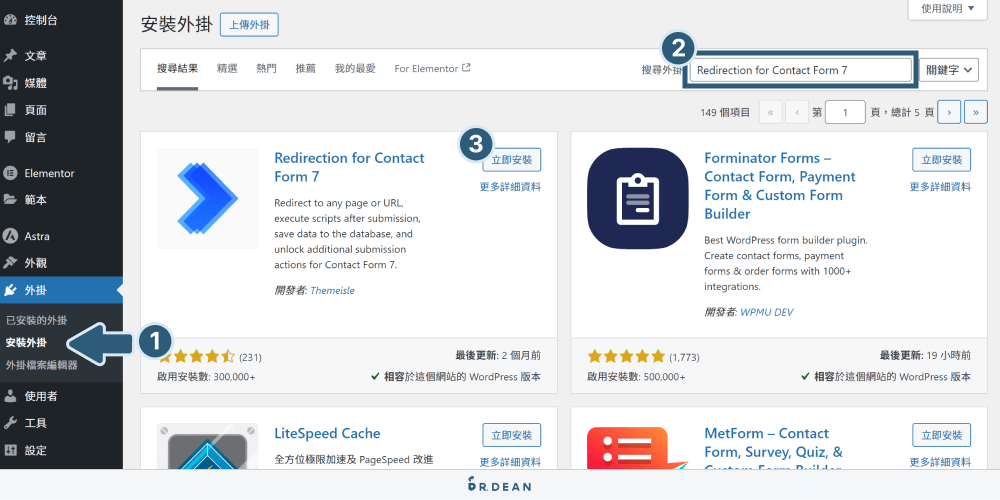Screen dimensions: 1000x500
Task: Click the Elementor sidebar icon
Action: click(x=10, y=173)
